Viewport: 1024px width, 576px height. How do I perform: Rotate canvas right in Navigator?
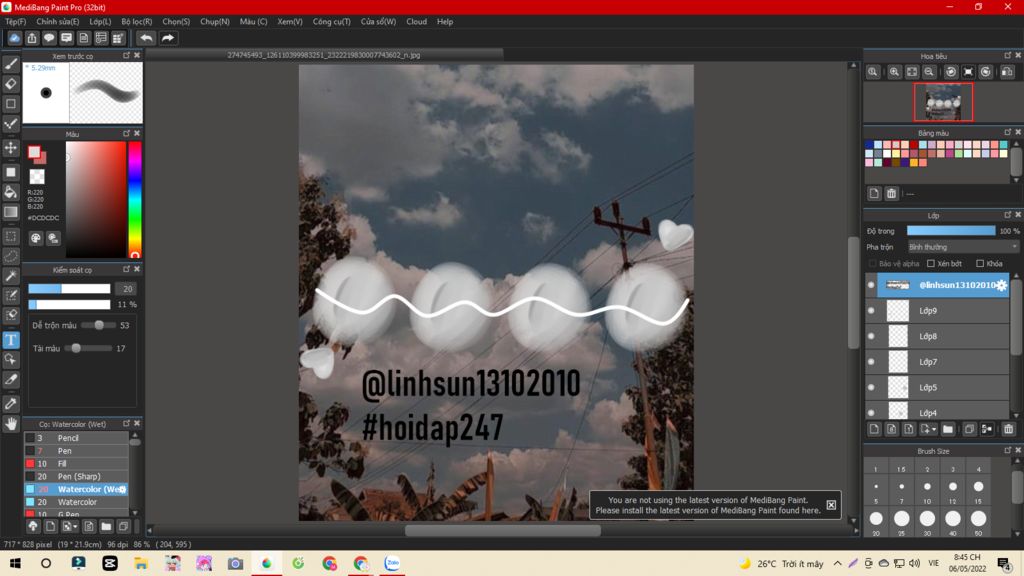[x=985, y=72]
